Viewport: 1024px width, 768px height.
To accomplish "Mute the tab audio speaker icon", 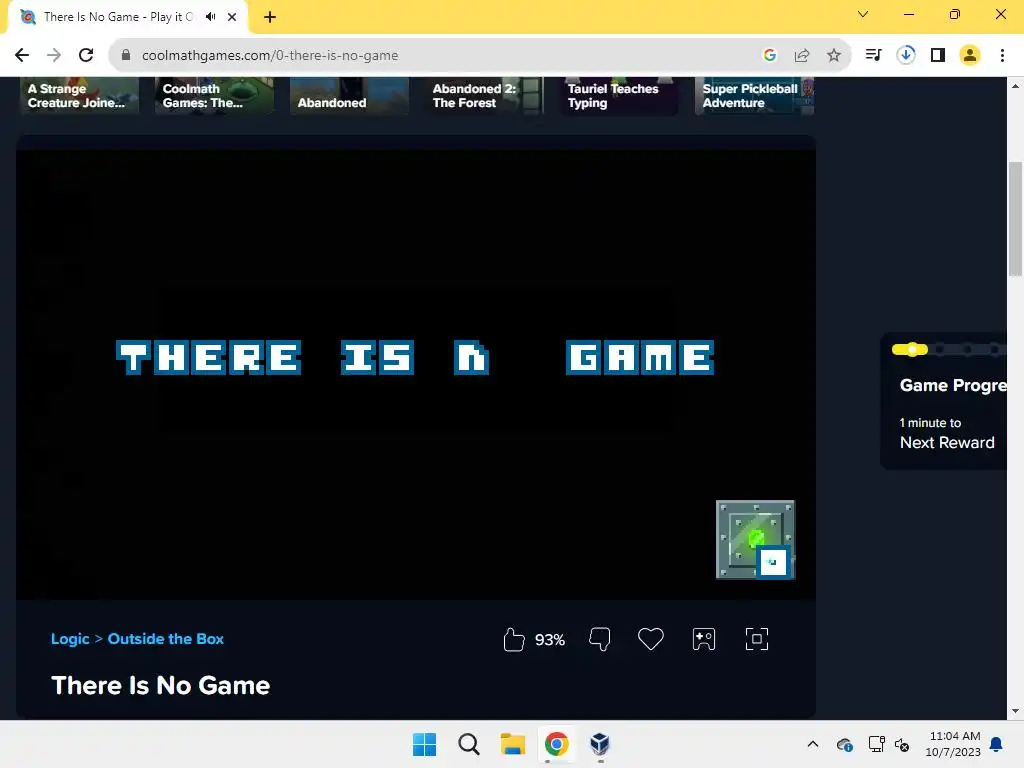I will pos(210,17).
